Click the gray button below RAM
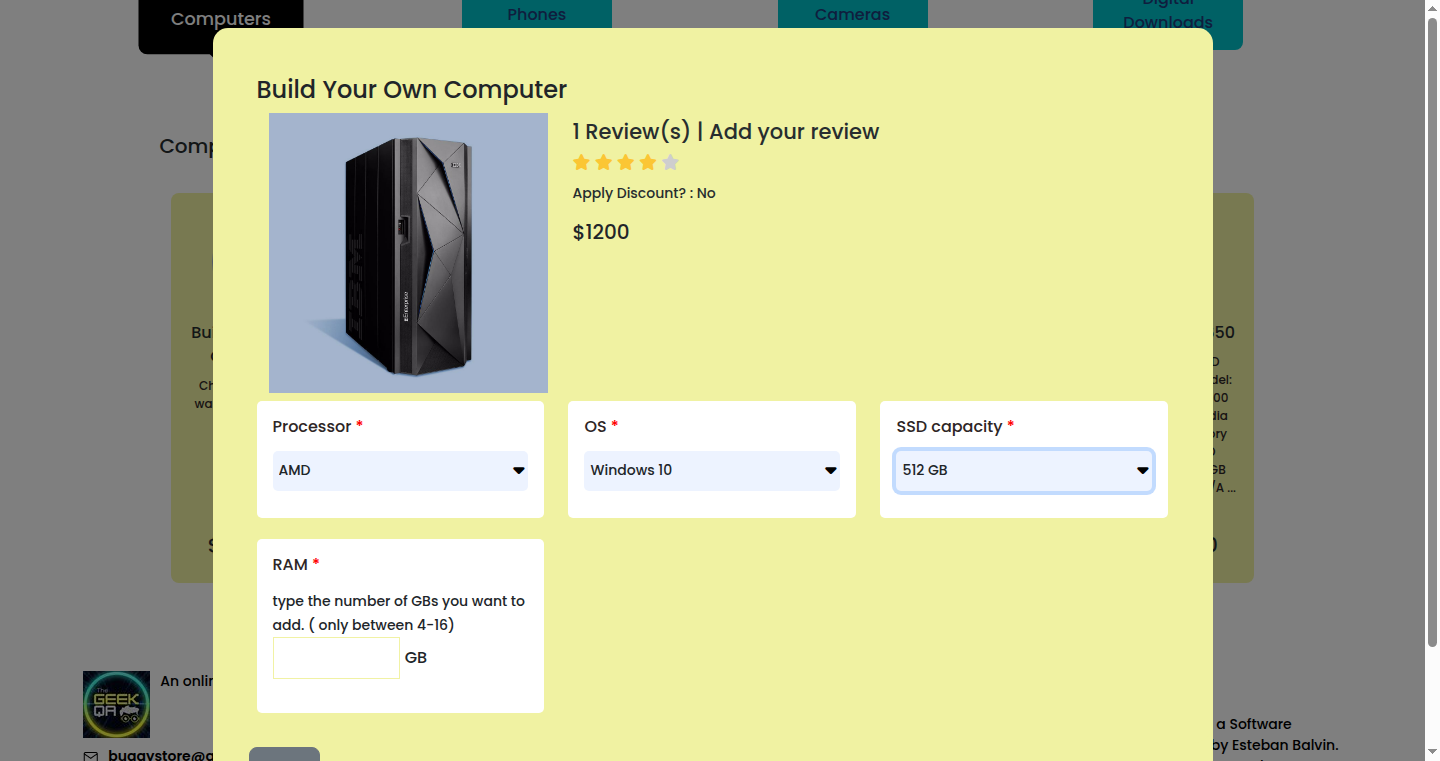Viewport: 1440px width, 761px height. coord(284,754)
